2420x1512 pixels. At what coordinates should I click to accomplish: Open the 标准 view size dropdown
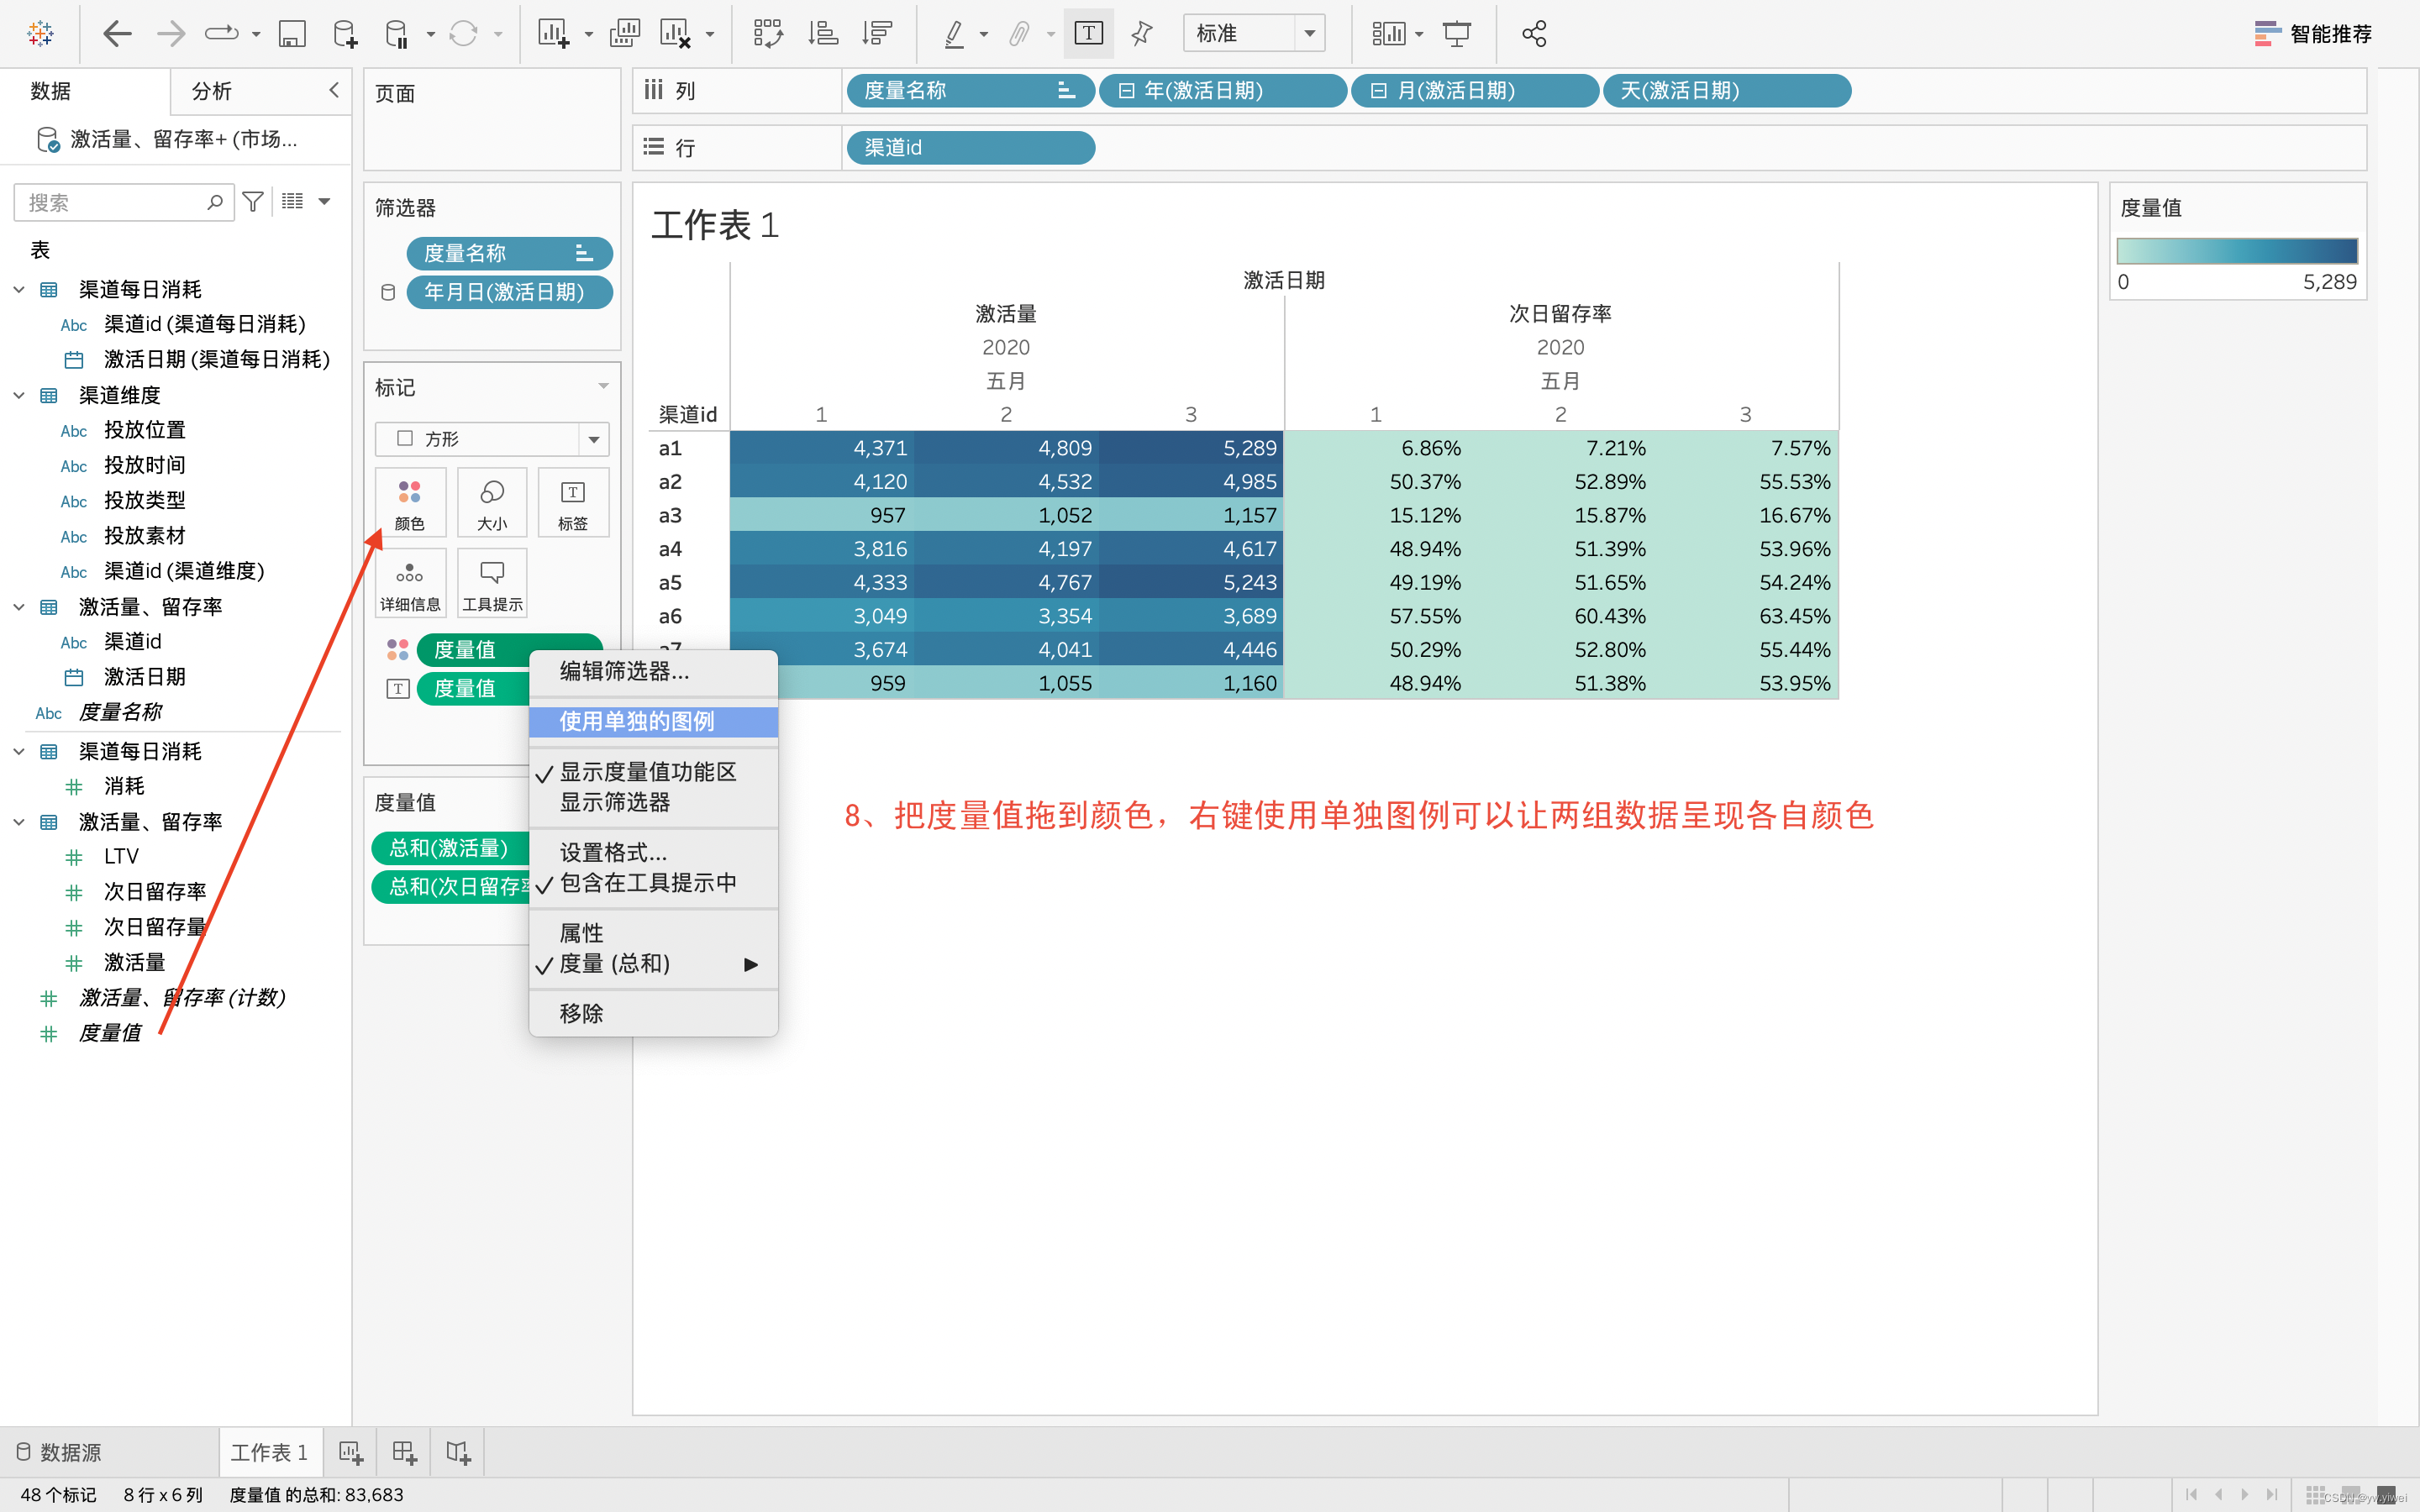pos(1308,34)
